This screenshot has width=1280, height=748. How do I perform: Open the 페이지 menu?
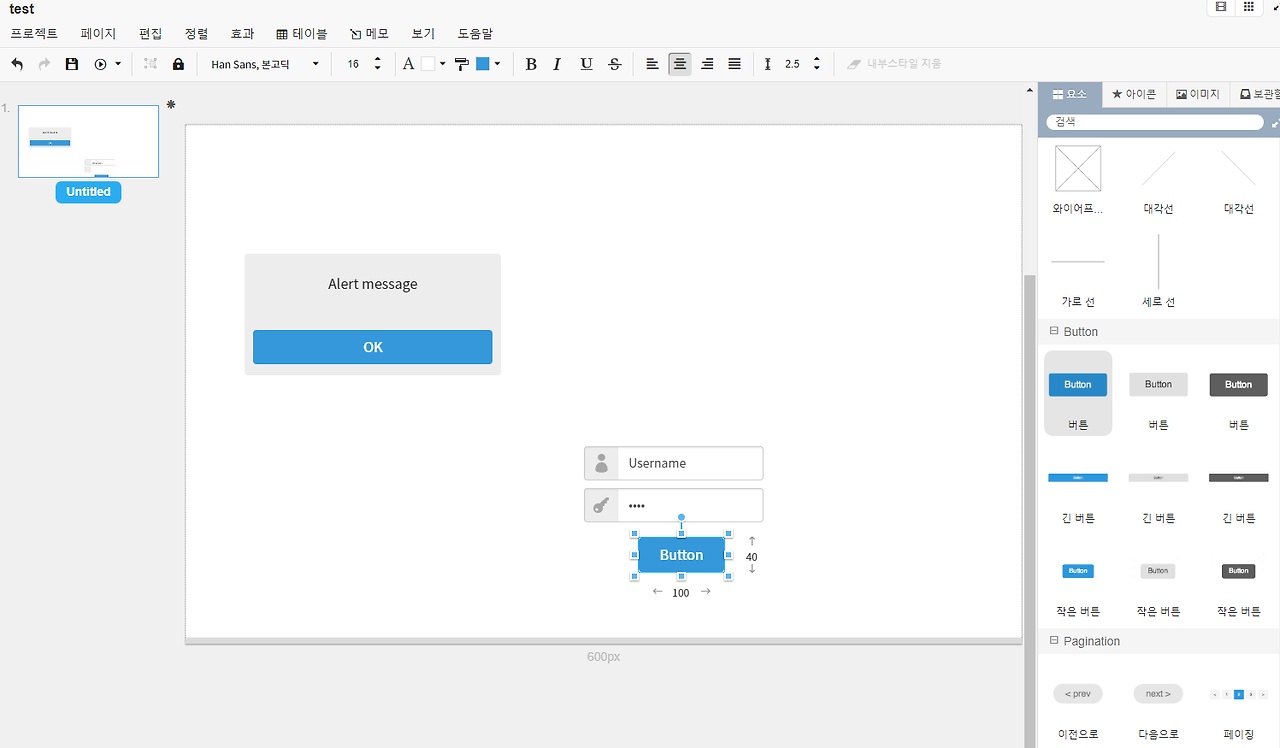pyautogui.click(x=99, y=34)
